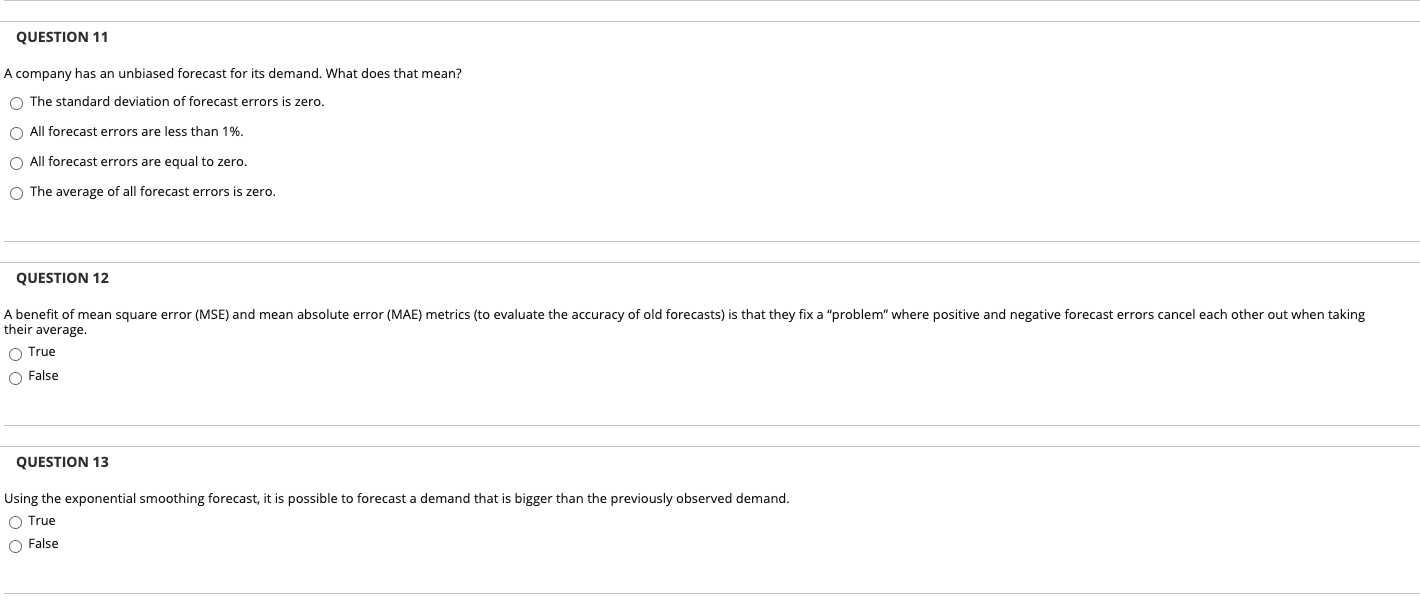Image resolution: width=1420 pixels, height=602 pixels.
Task: Select True for Question 12
Action: click(x=15, y=352)
